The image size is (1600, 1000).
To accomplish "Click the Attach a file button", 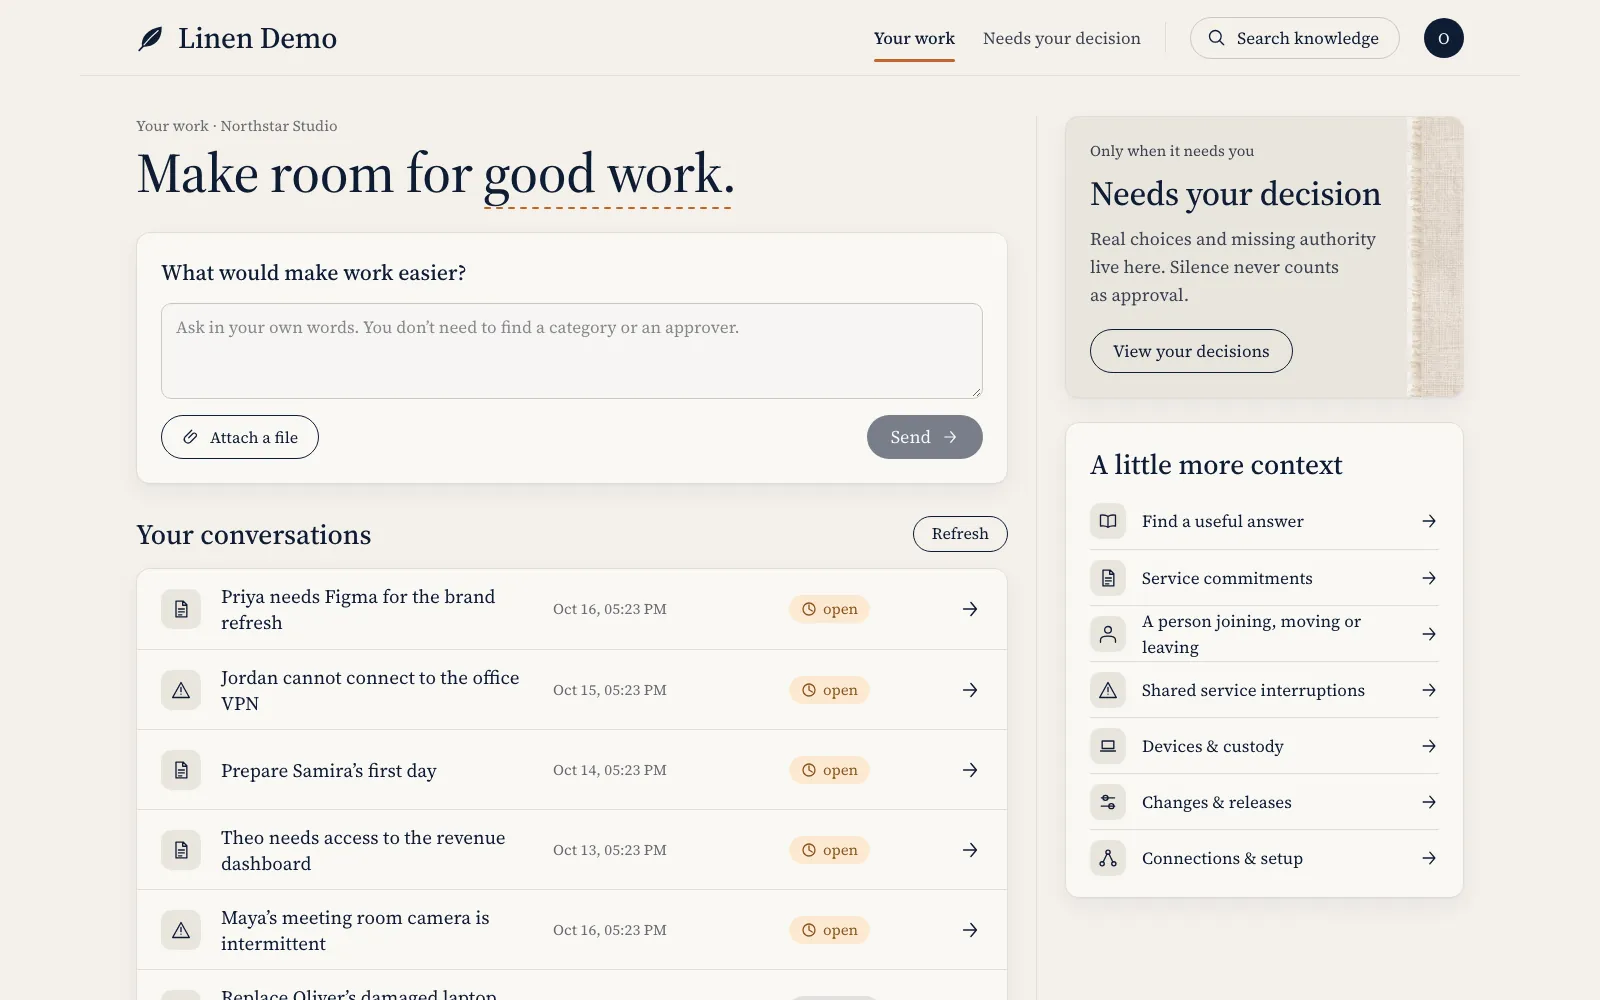I will click(240, 437).
